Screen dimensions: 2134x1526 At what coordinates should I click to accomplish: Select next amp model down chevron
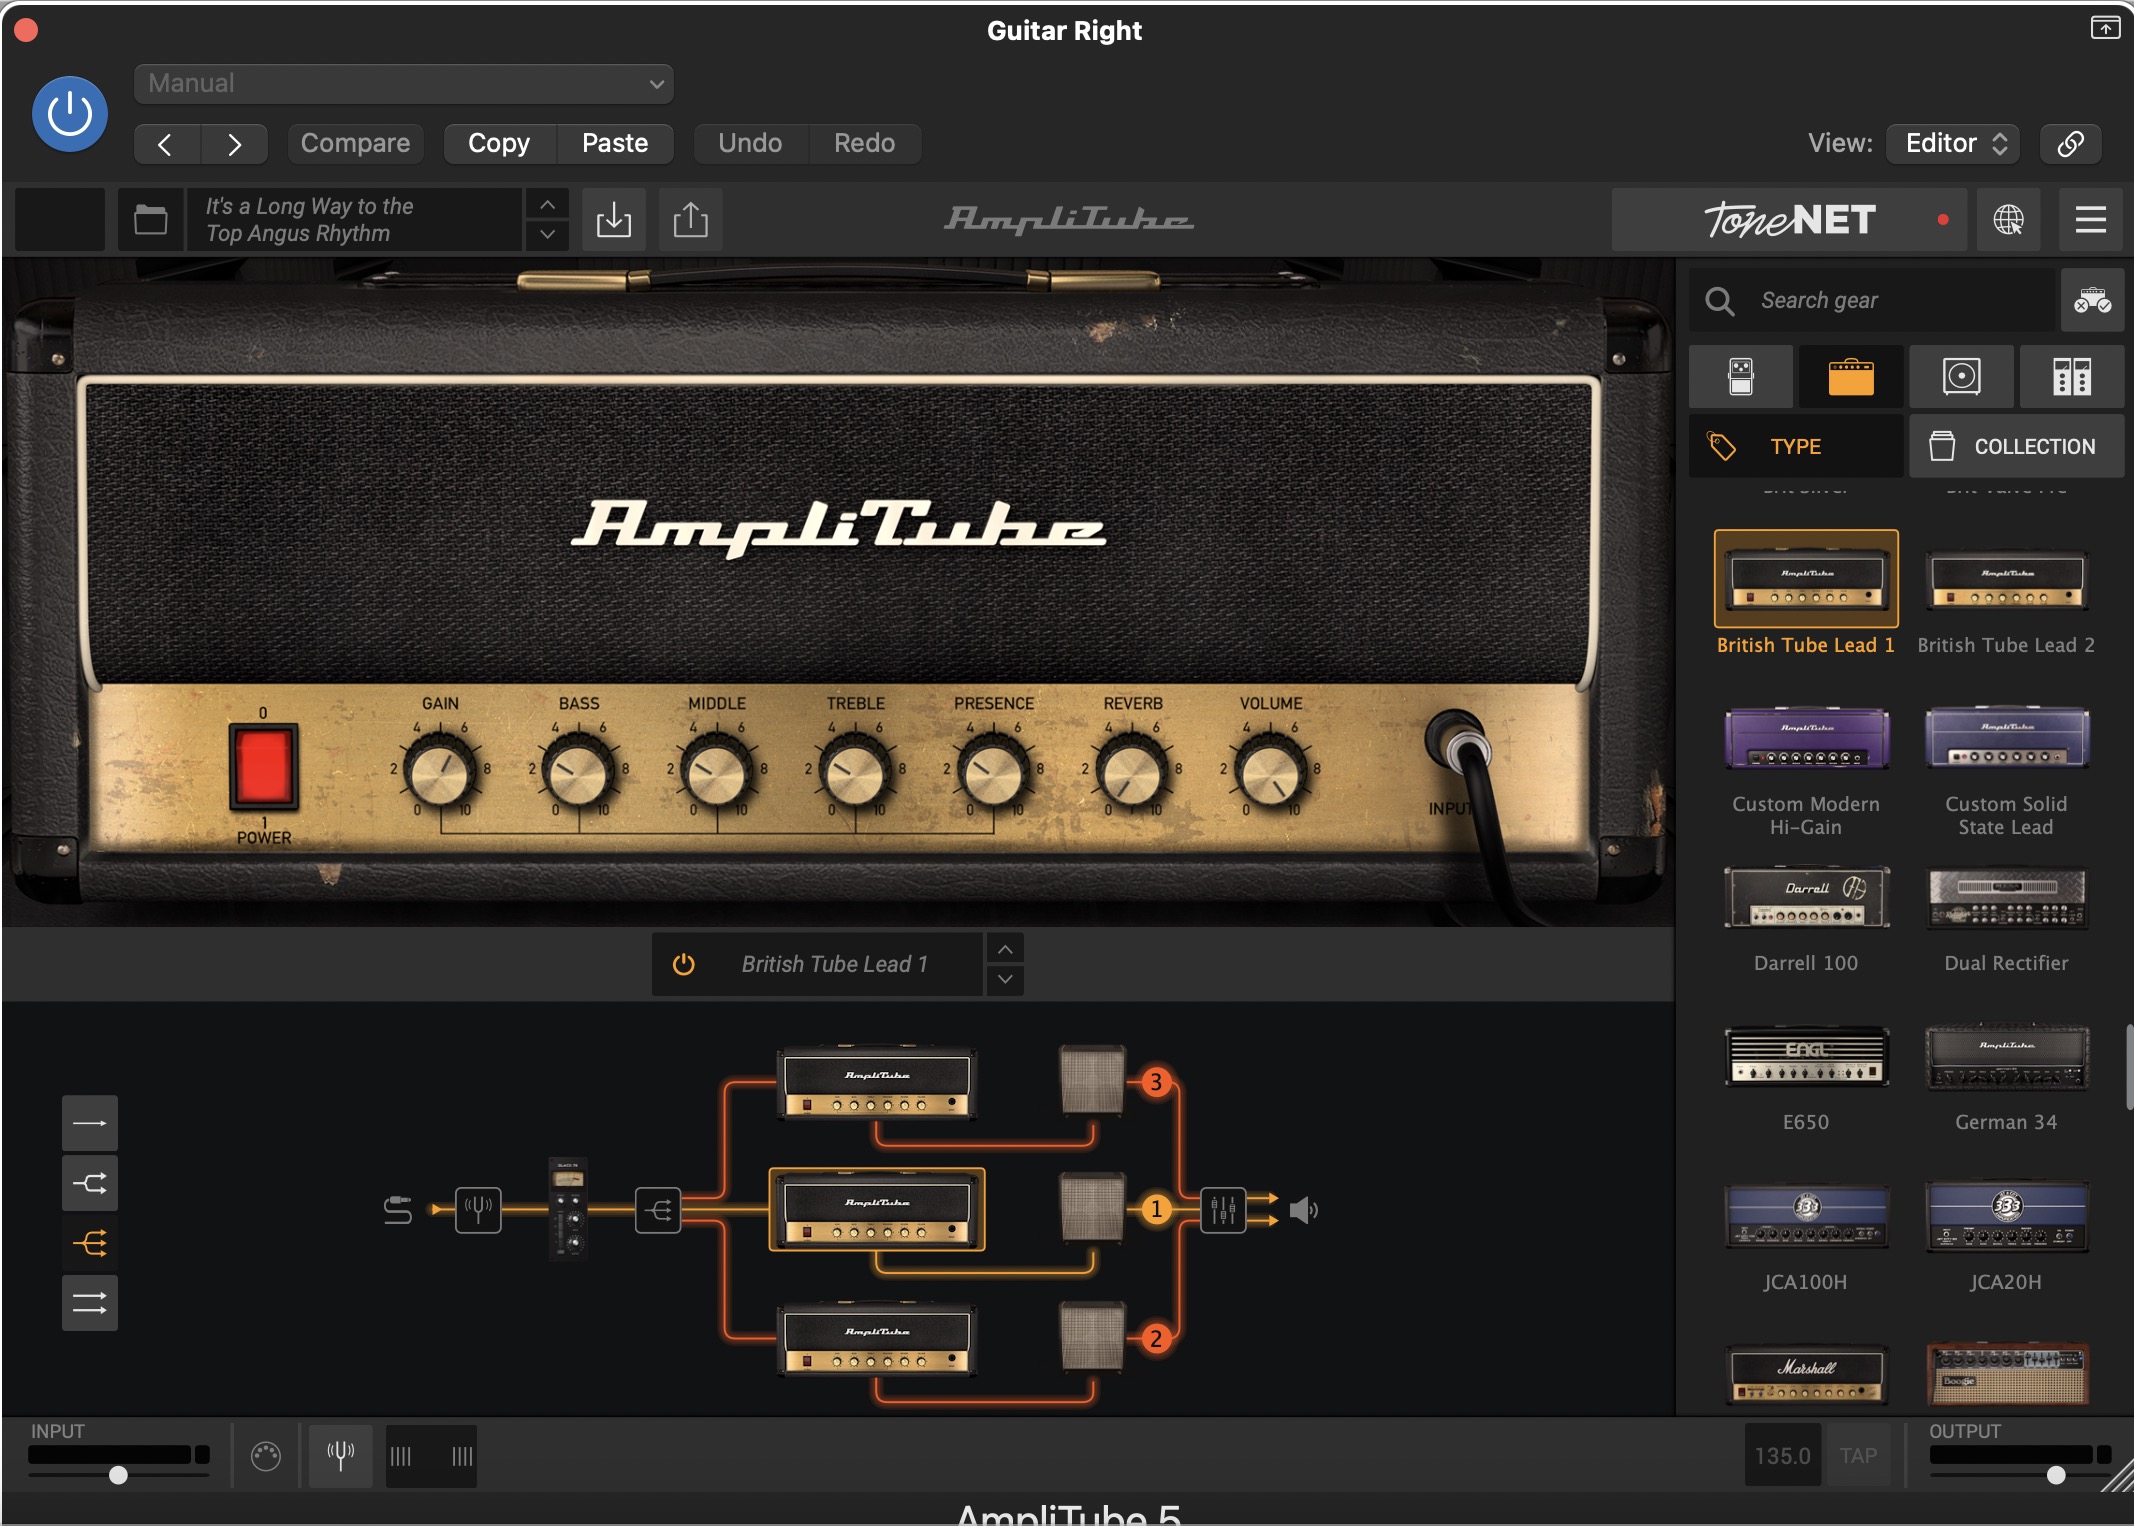(1005, 980)
